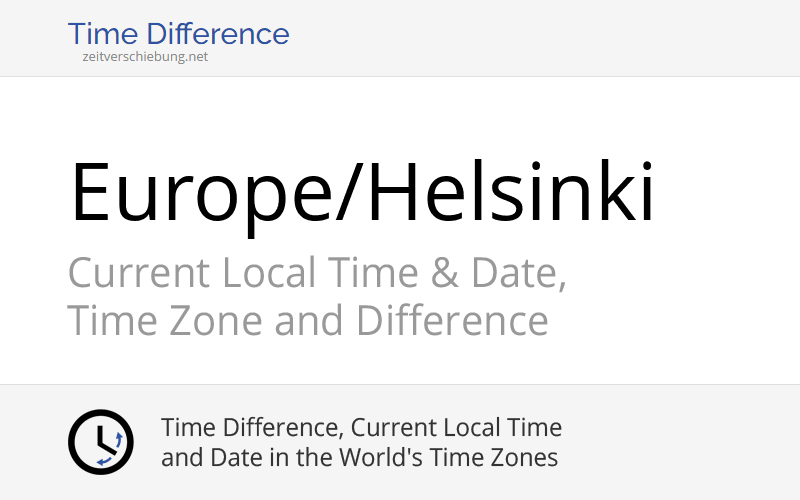
Task: Click the word 'Difference' in the header logo
Action: [x=218, y=34]
